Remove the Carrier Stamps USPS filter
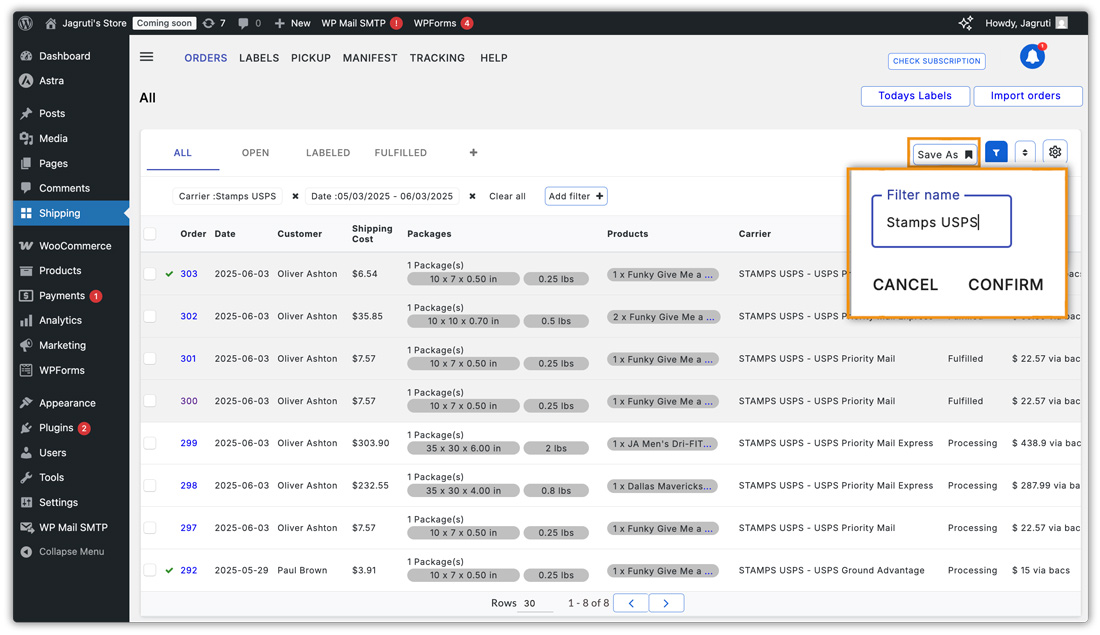This screenshot has height=635, width=1100. tap(295, 196)
